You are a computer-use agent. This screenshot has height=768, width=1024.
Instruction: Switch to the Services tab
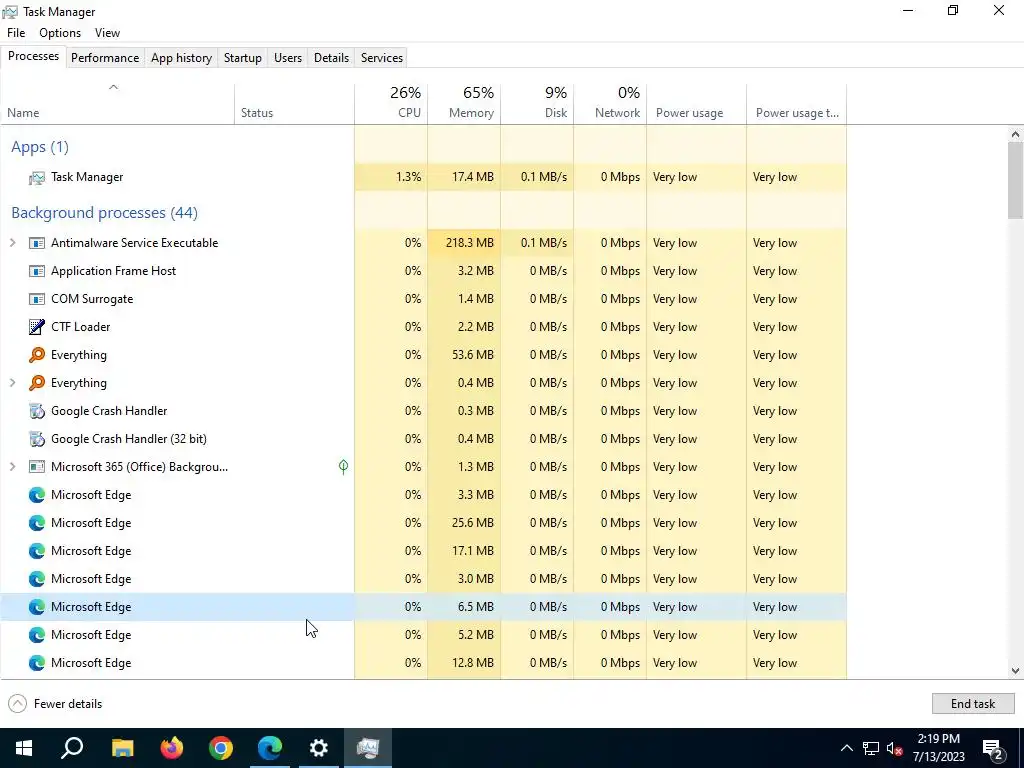382,57
